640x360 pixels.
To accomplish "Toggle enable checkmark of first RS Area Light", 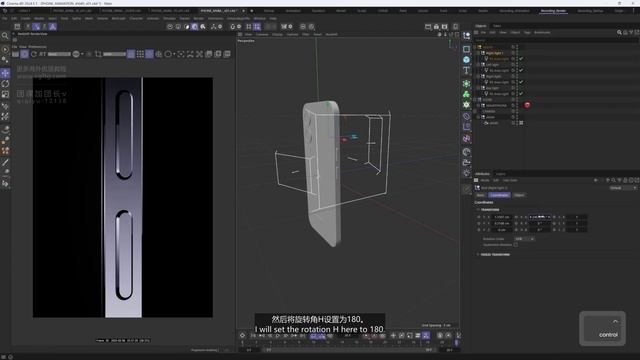I will [x=521, y=58].
